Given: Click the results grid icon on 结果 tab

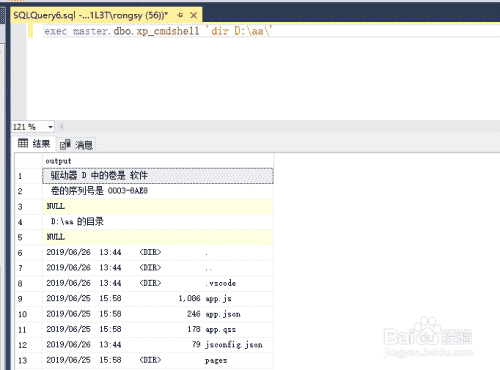Looking at the screenshot, I should [x=23, y=143].
